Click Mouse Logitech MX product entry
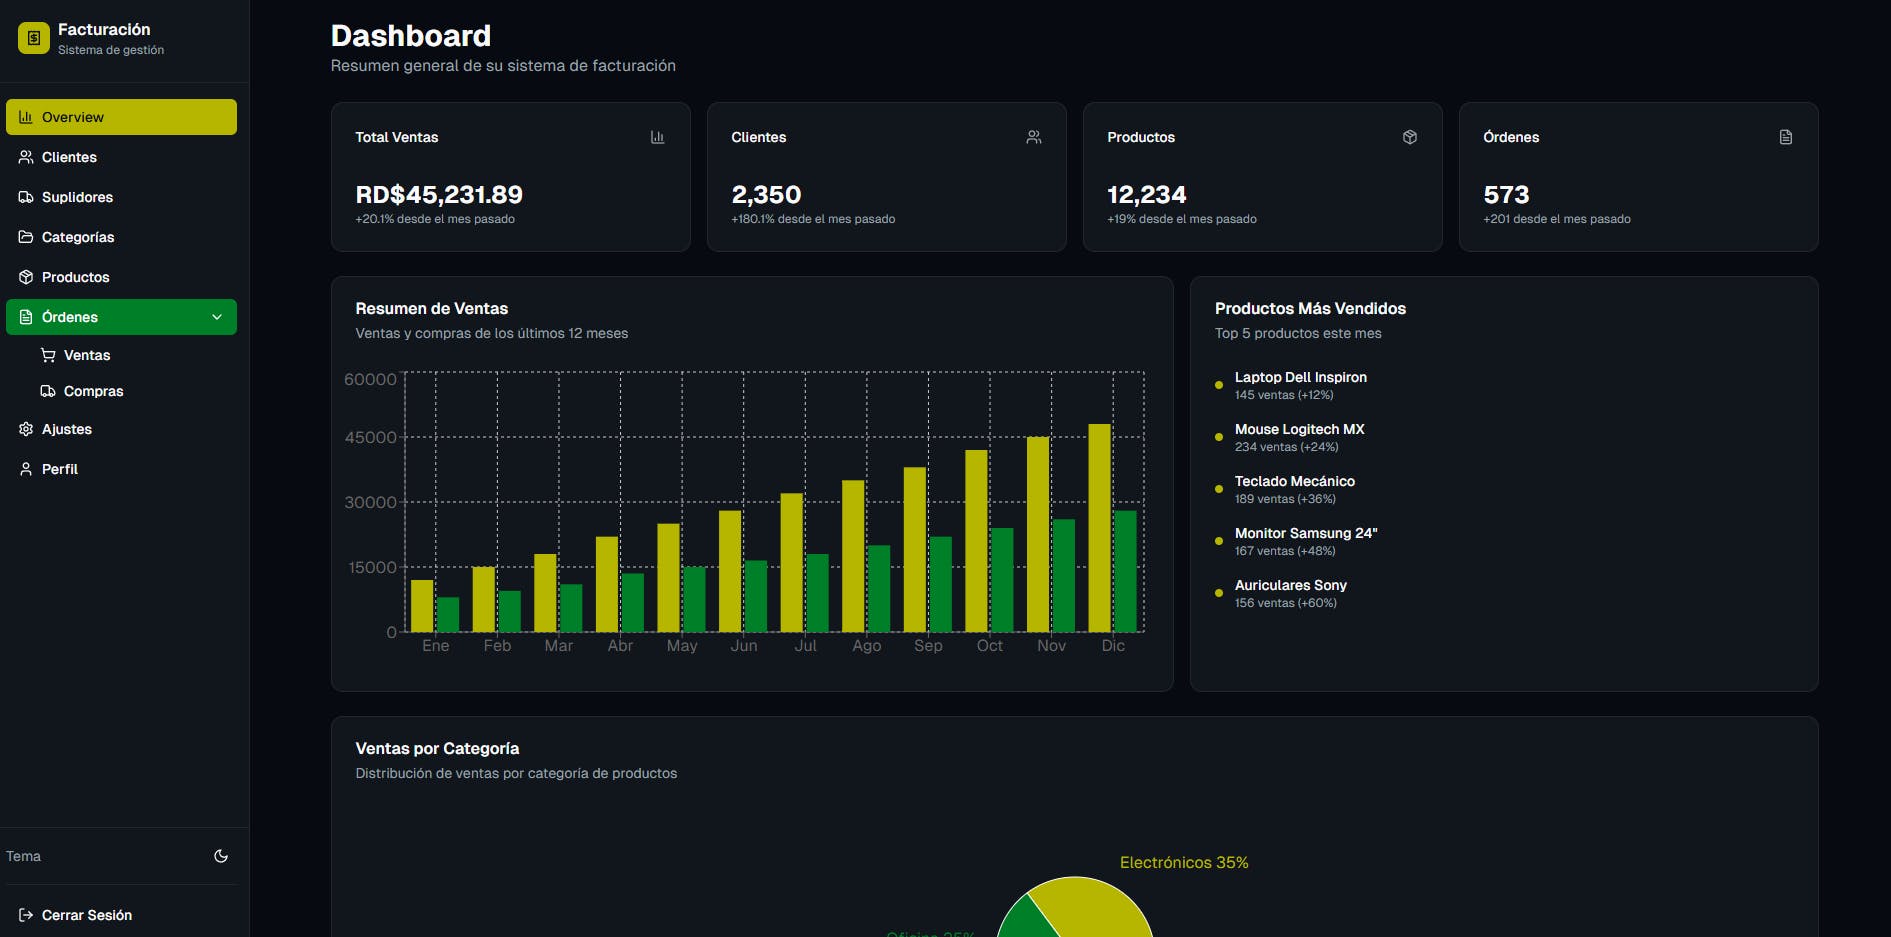 (x=1290, y=437)
